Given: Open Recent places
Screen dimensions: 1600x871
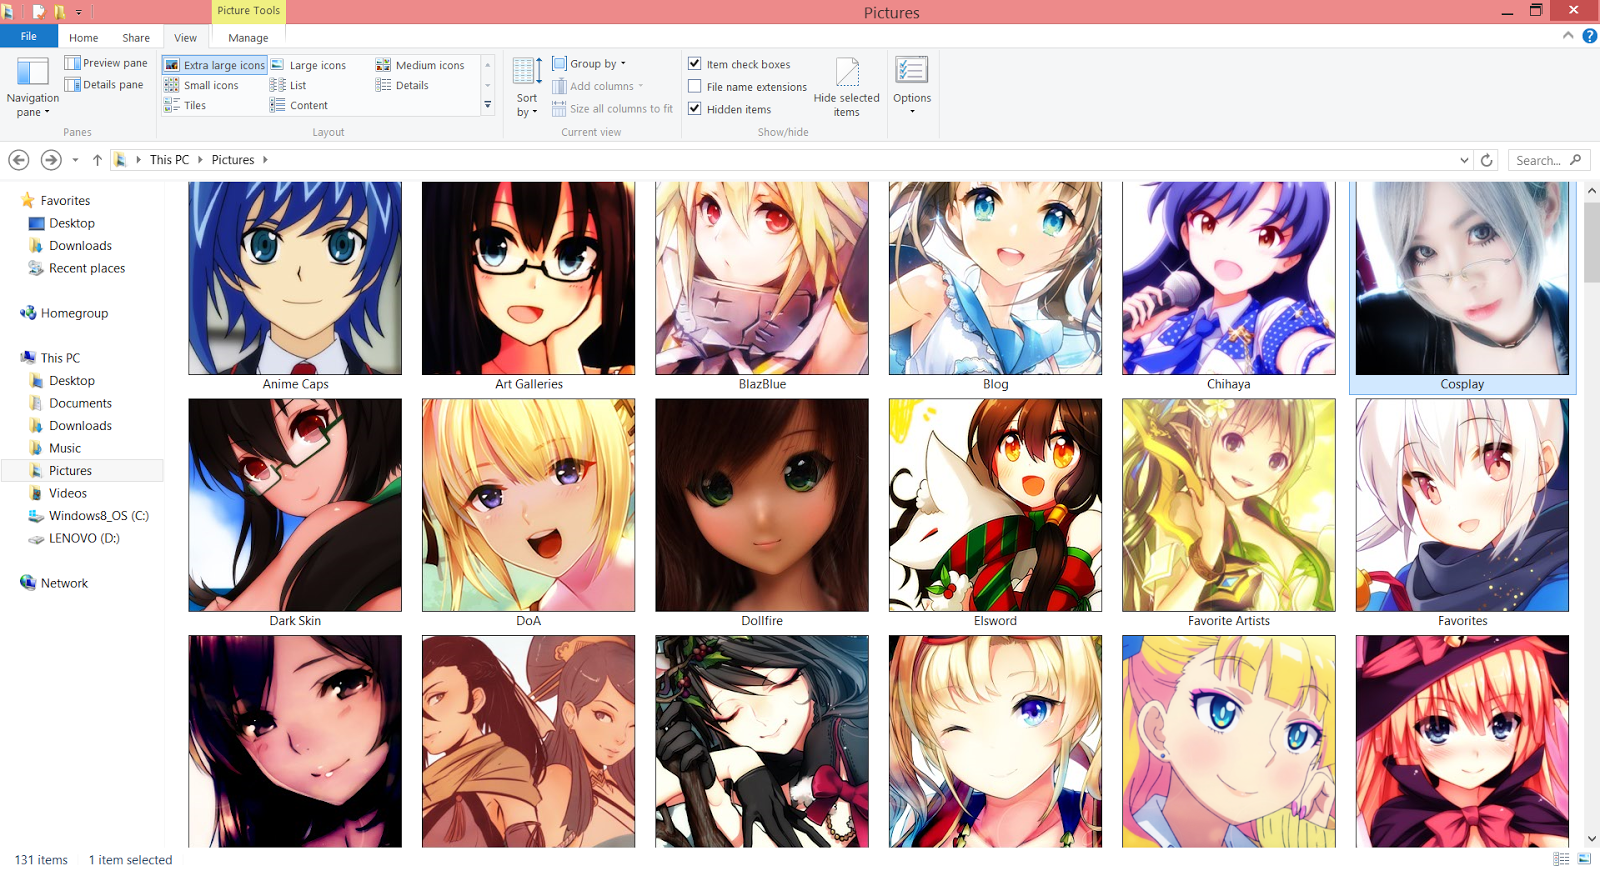Looking at the screenshot, I should pyautogui.click(x=77, y=268).
